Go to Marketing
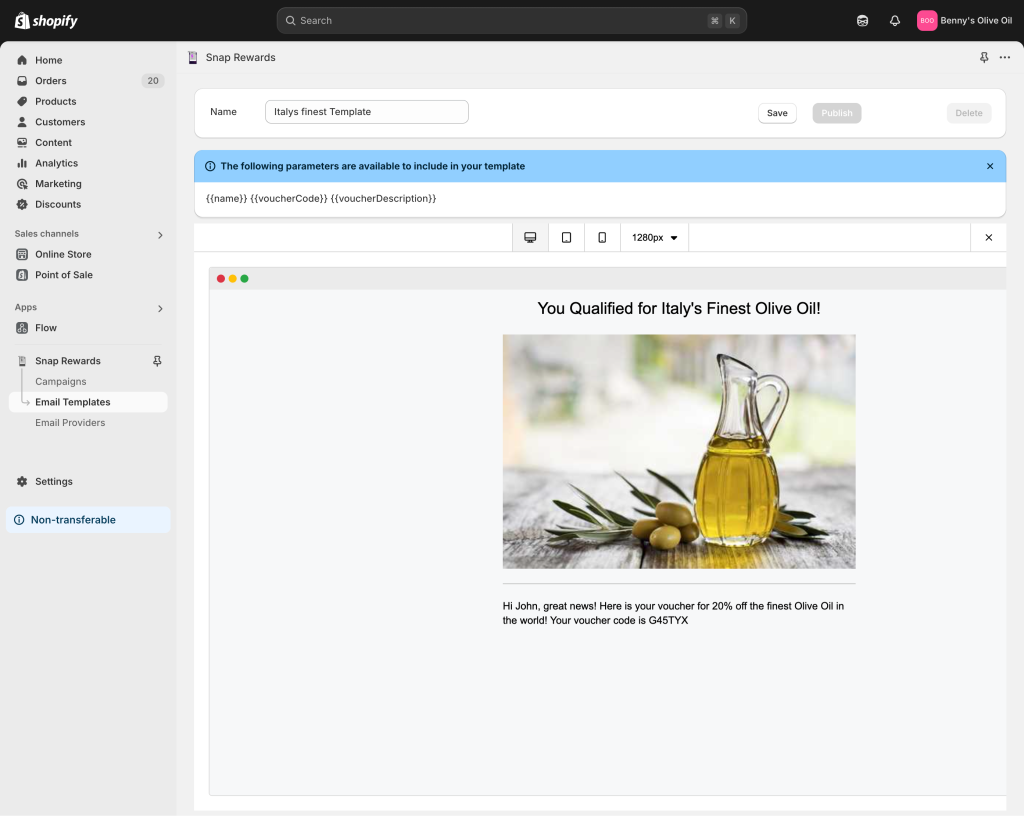The height and width of the screenshot is (816, 1024). click(88, 183)
